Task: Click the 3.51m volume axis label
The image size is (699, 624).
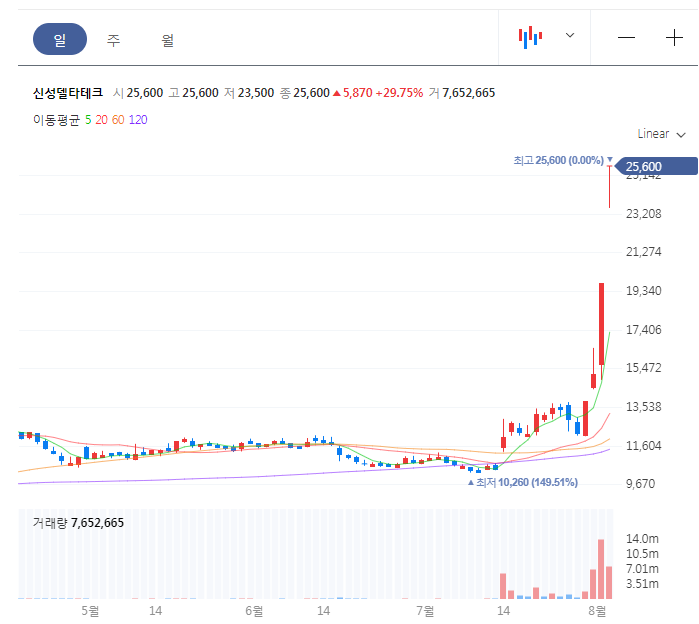Action: click(642, 583)
